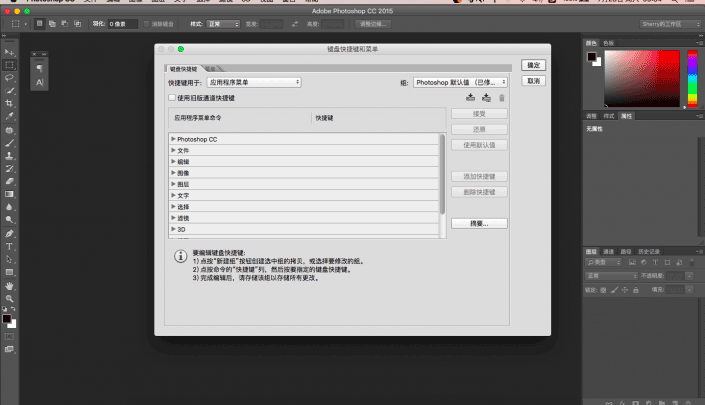Choose Intersect with Selection mode
The height and width of the screenshot is (405, 705).
[x=77, y=24]
